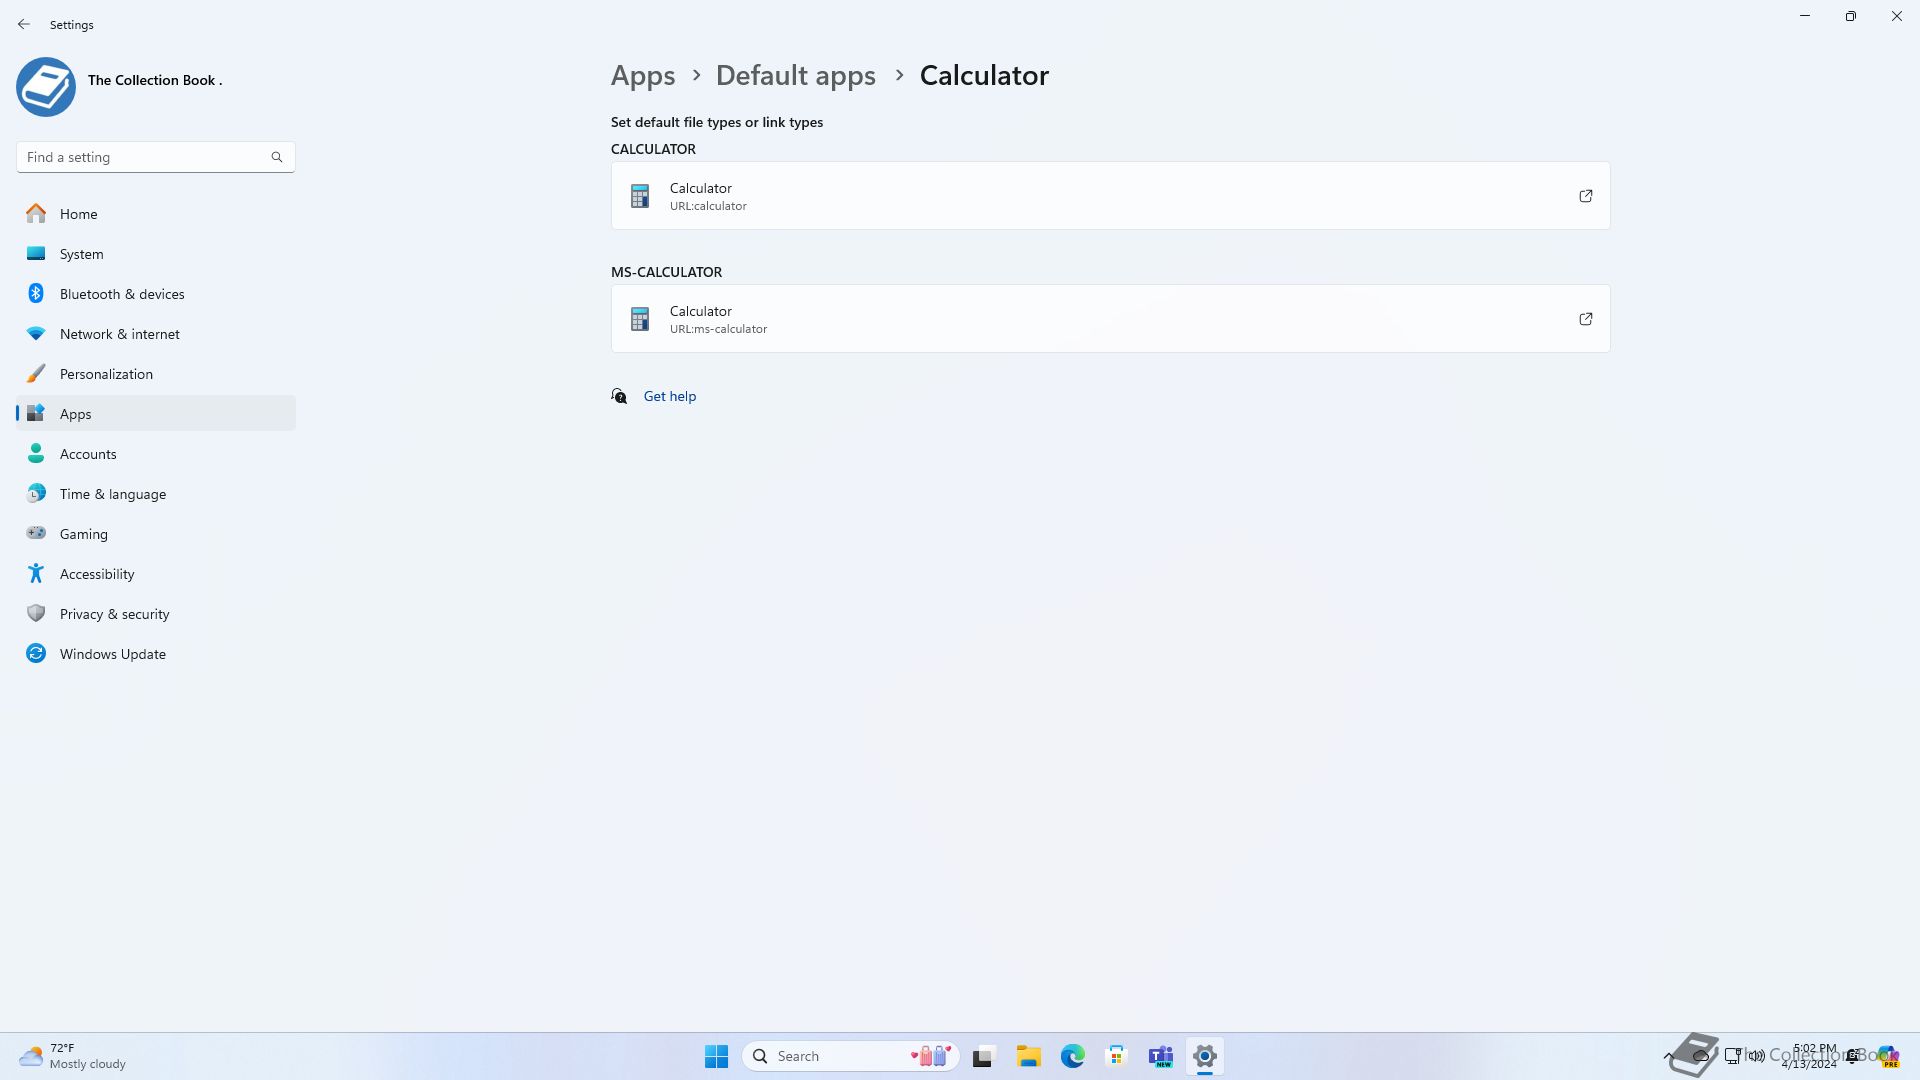Select the Apps category in the sidebar
This screenshot has height=1080, width=1920.
(x=155, y=414)
